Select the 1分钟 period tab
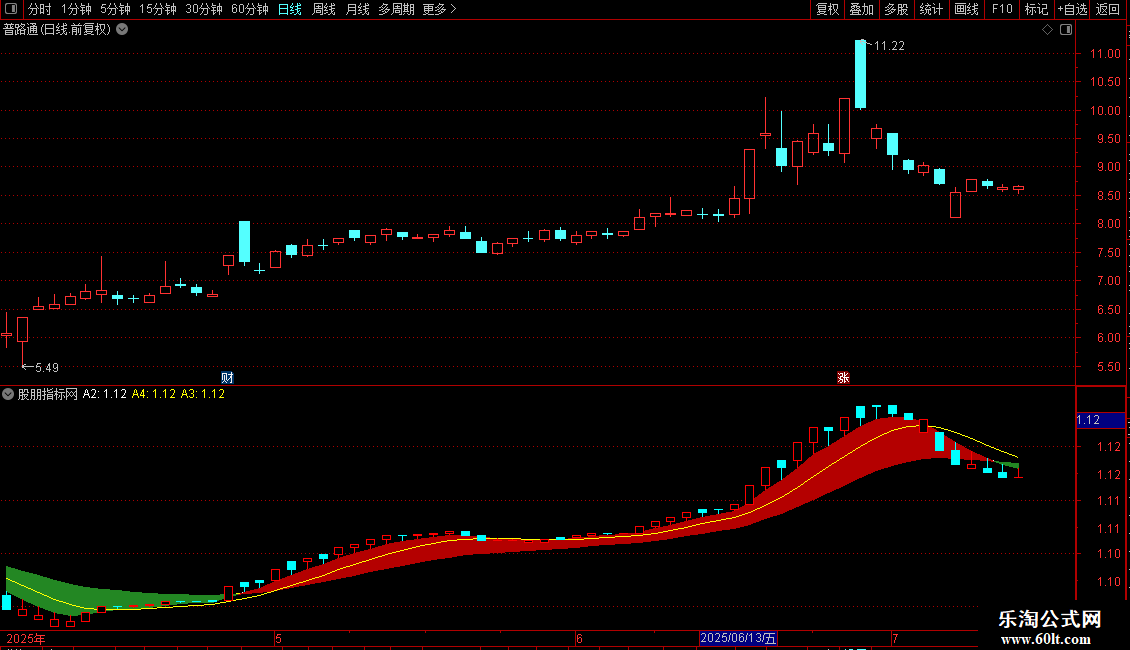Viewport: 1130px width, 650px height. 76,9
